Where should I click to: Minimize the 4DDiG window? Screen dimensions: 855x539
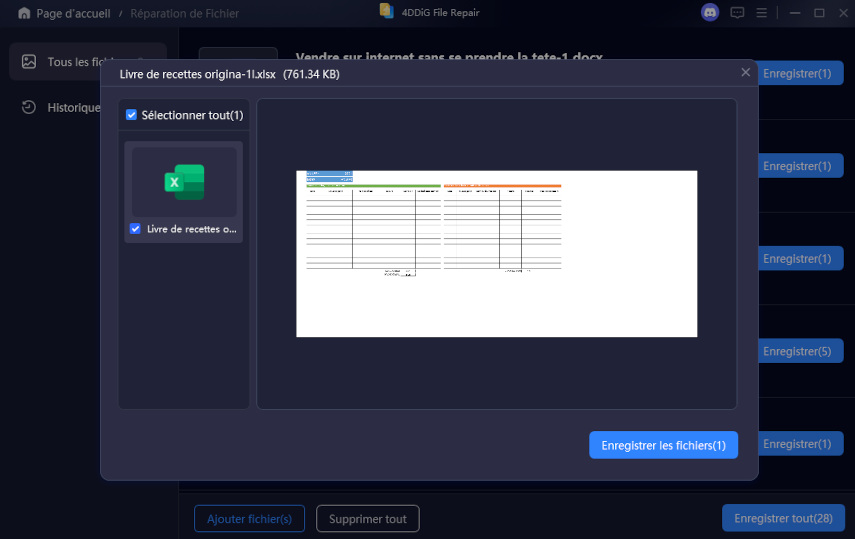coord(795,13)
